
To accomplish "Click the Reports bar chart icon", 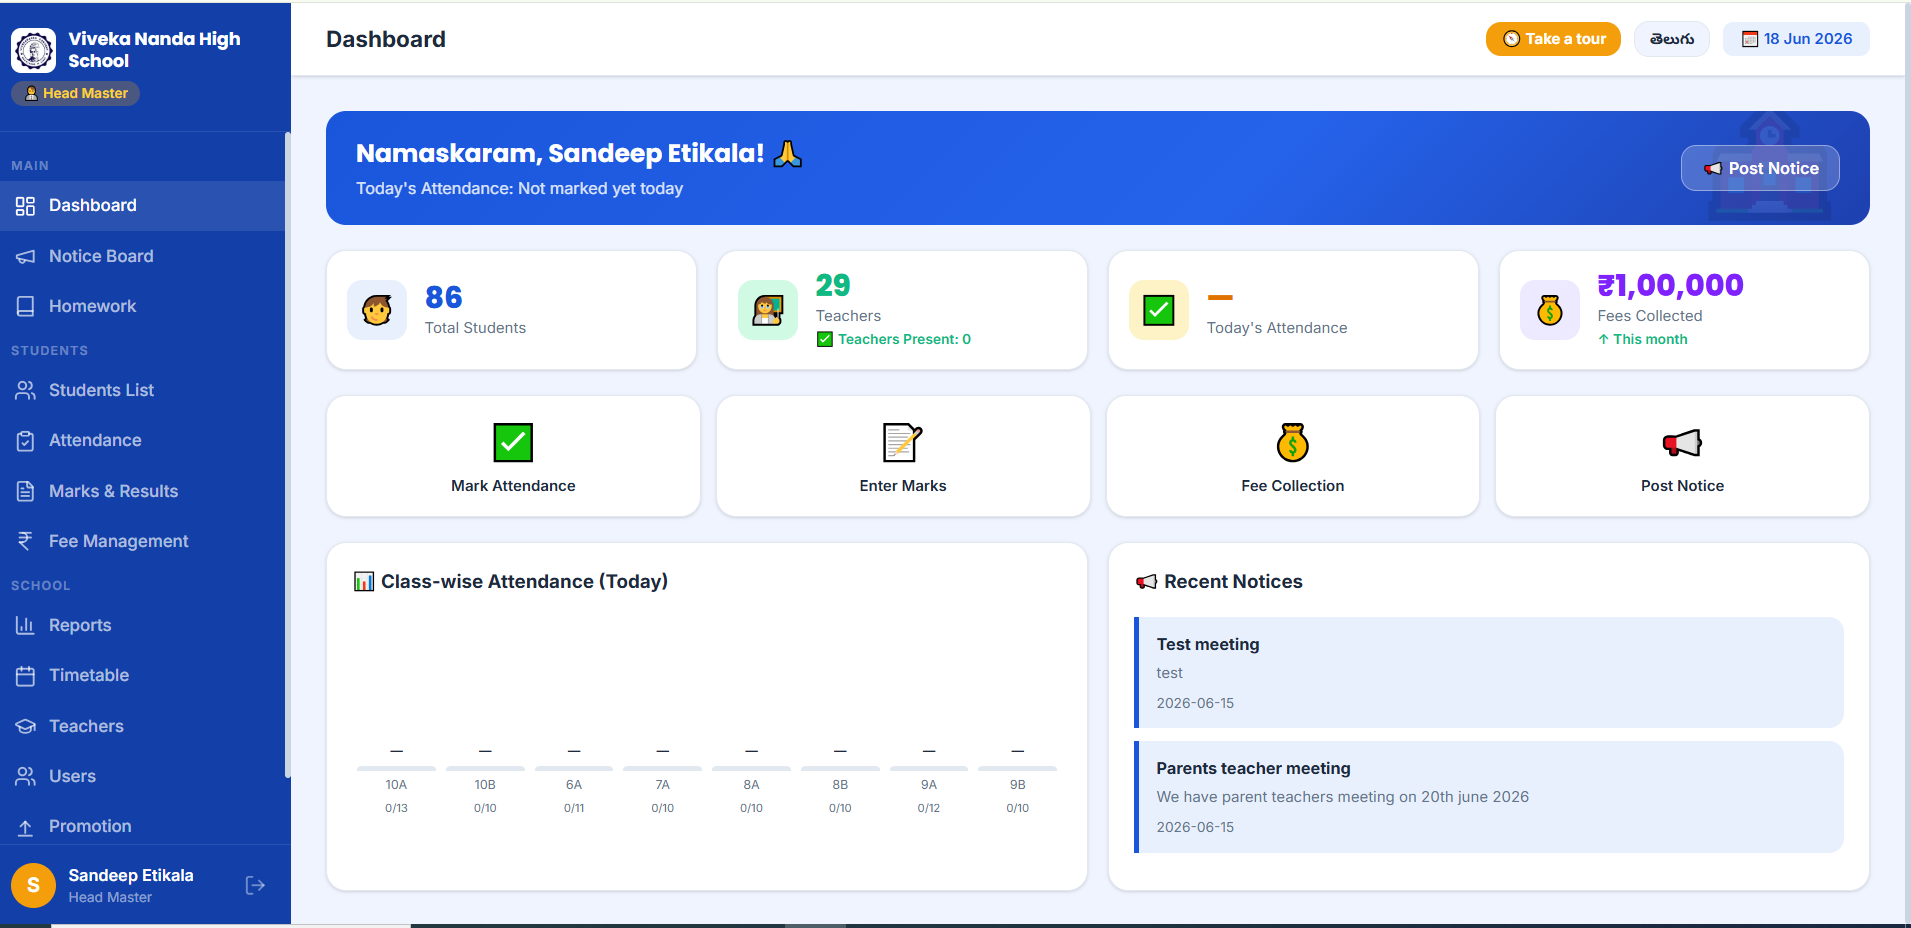I will pyautogui.click(x=25, y=626).
